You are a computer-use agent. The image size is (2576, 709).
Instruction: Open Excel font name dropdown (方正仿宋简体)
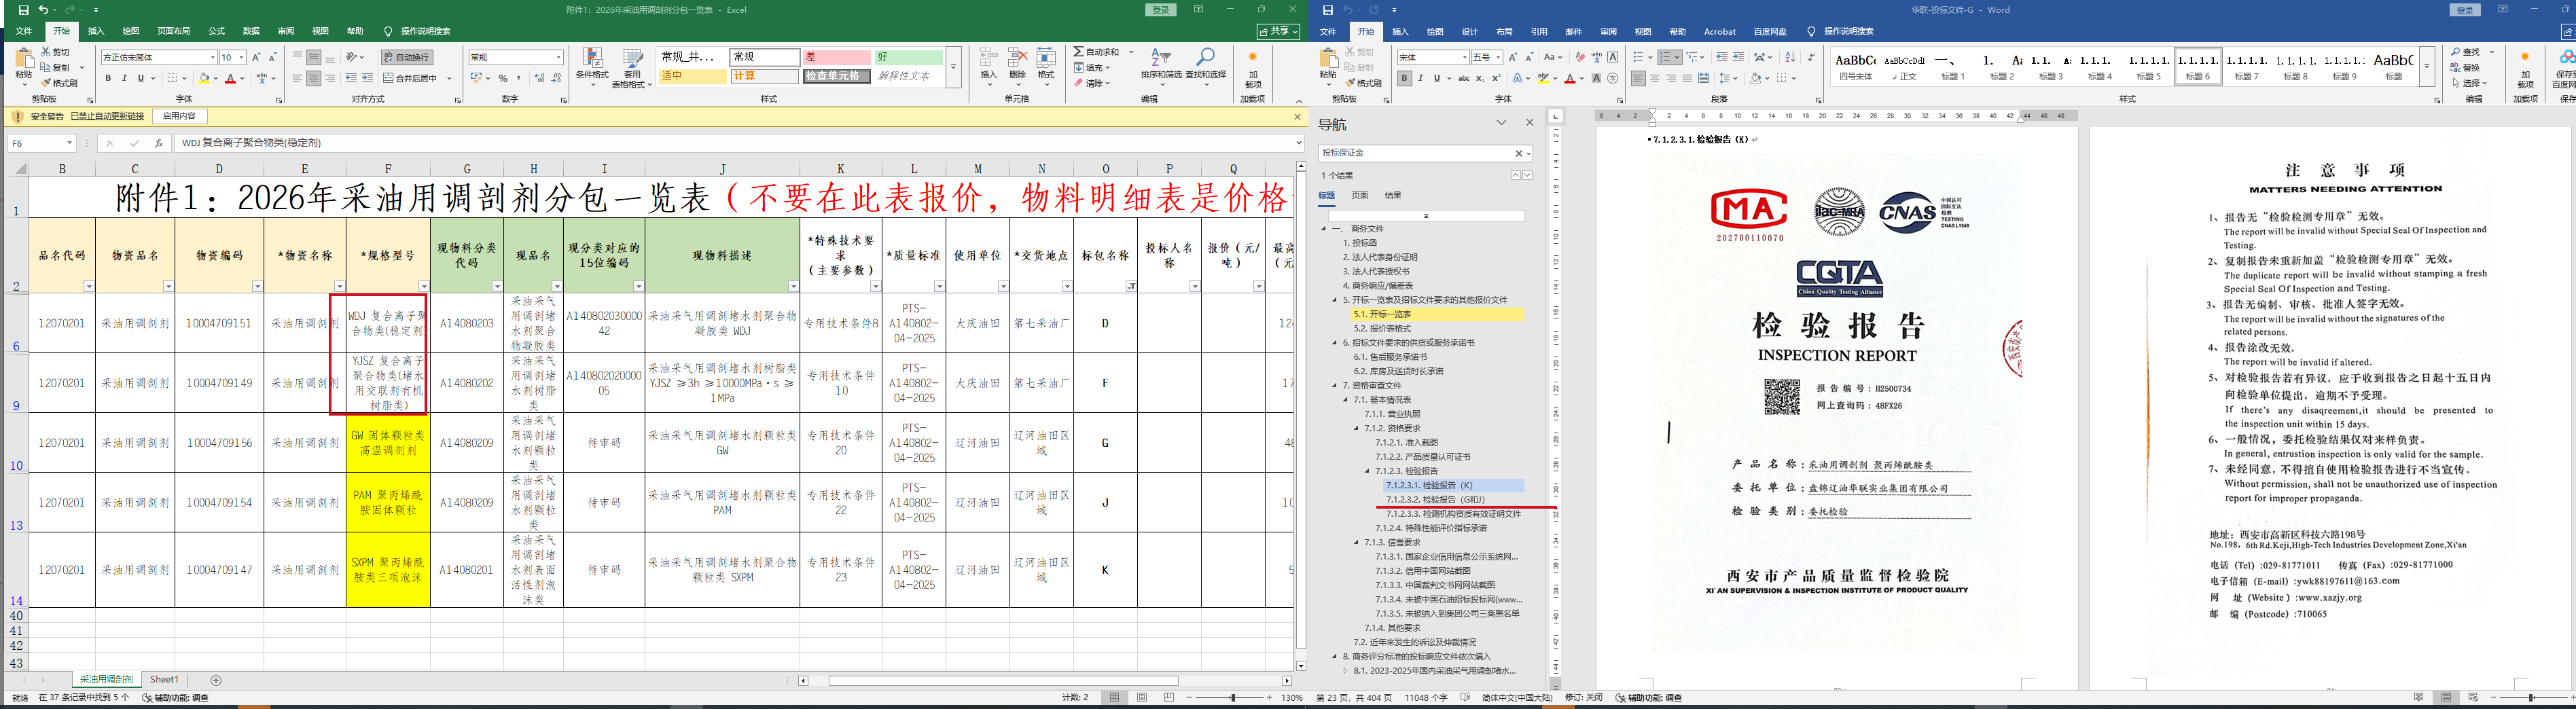(212, 57)
